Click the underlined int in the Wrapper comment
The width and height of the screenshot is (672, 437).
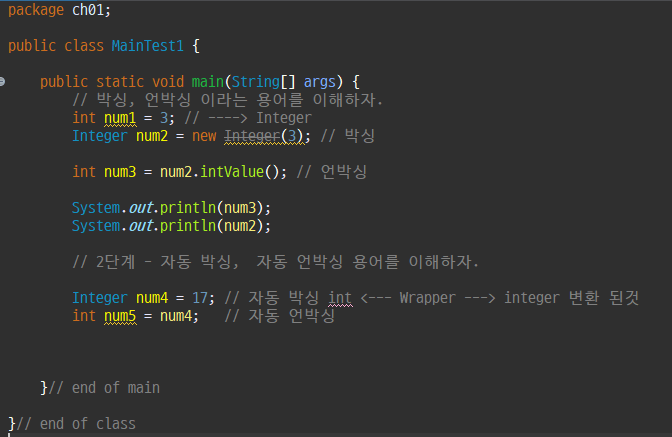click(340, 298)
